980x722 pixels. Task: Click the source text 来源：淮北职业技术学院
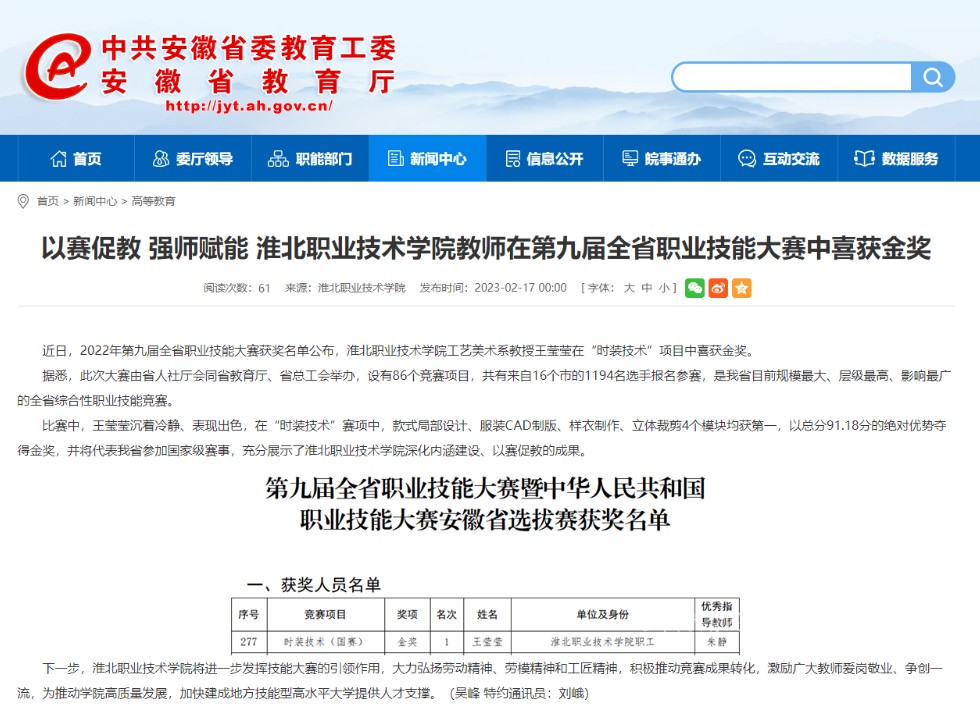point(346,288)
